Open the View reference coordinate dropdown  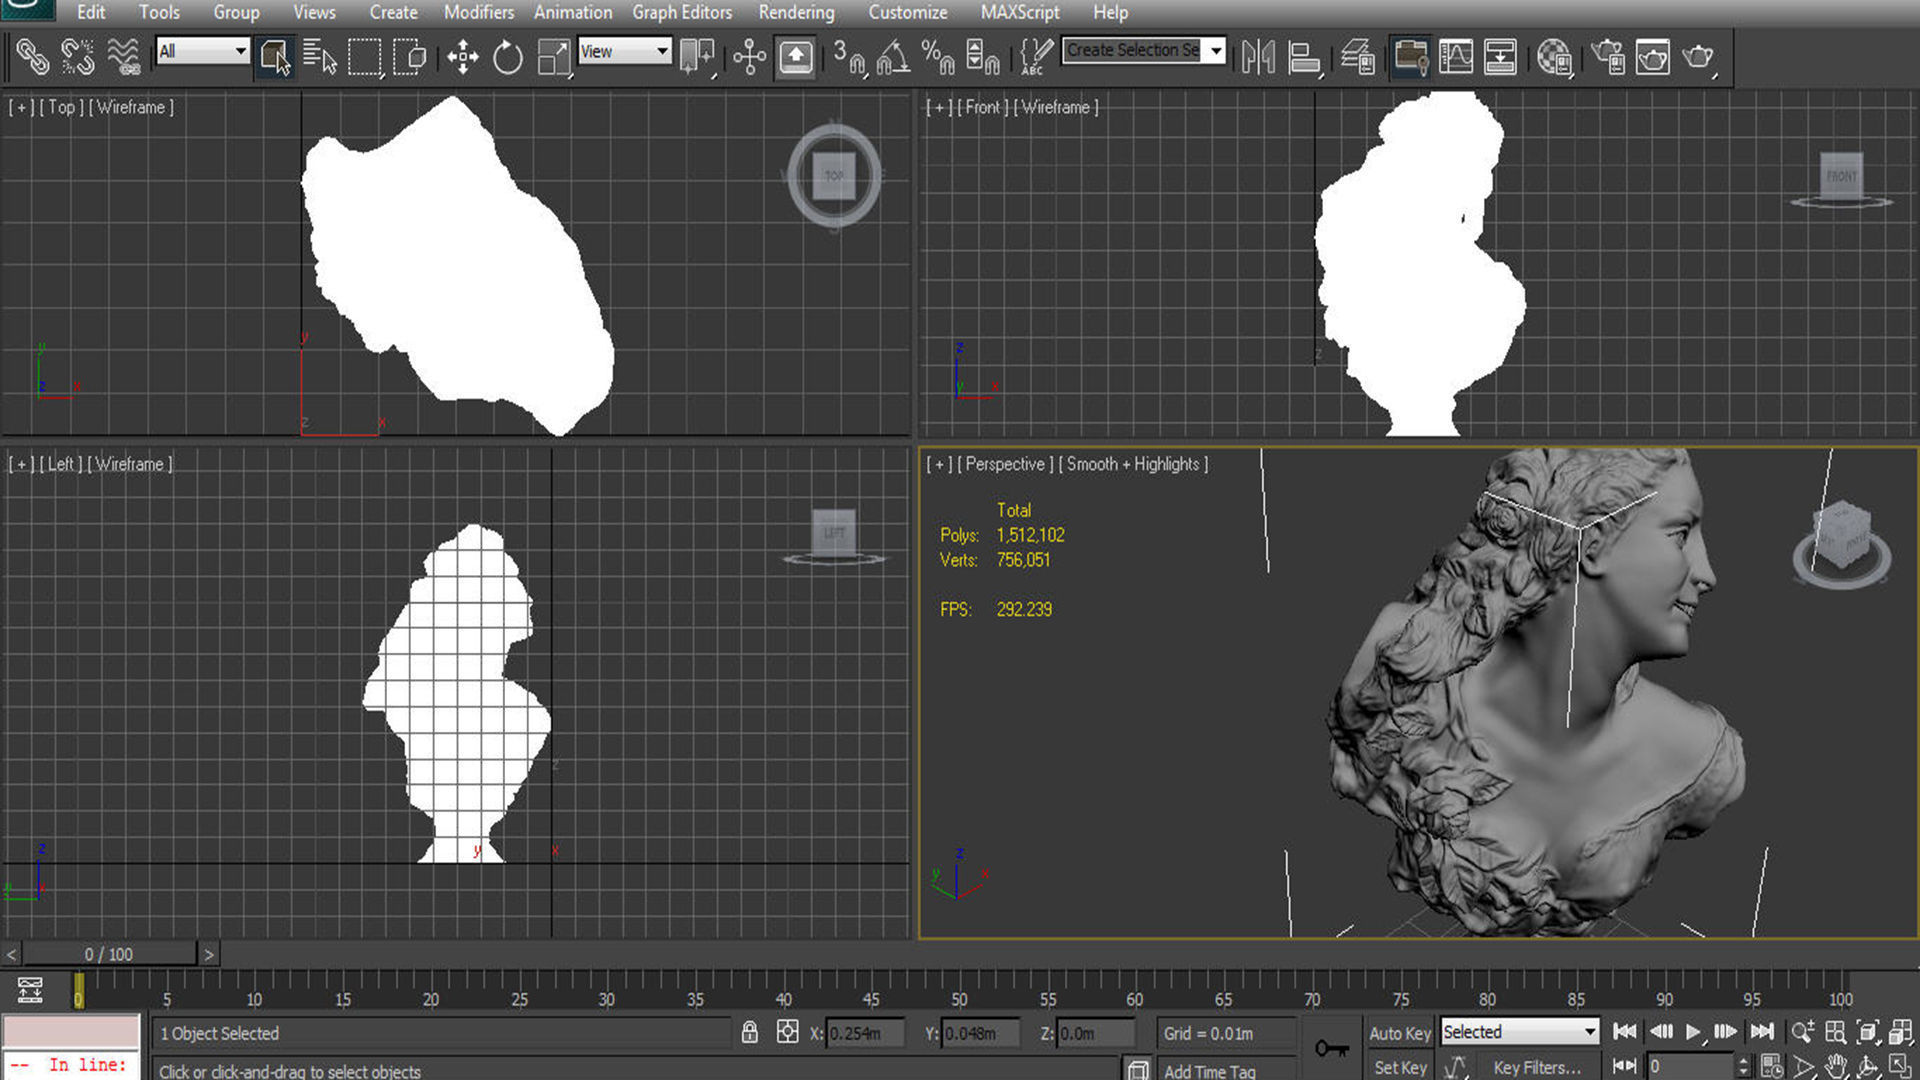624,51
